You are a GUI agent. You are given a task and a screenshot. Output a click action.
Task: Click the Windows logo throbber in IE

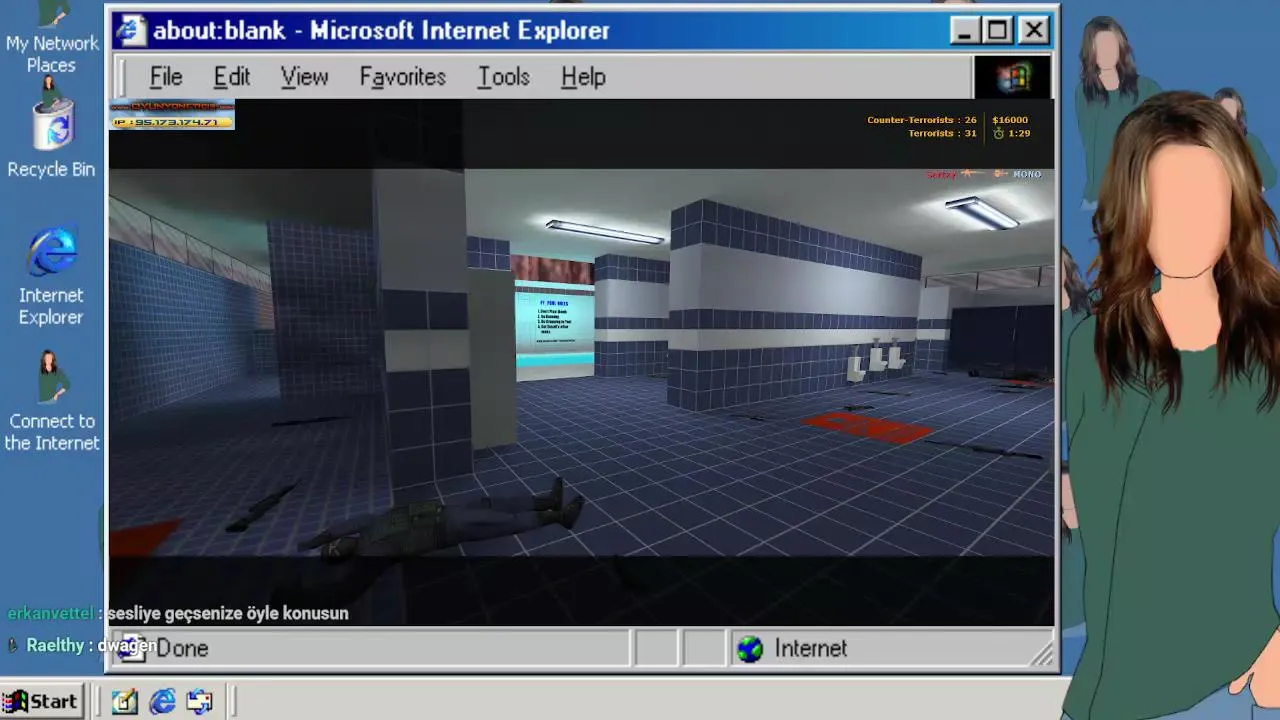[x=1012, y=77]
